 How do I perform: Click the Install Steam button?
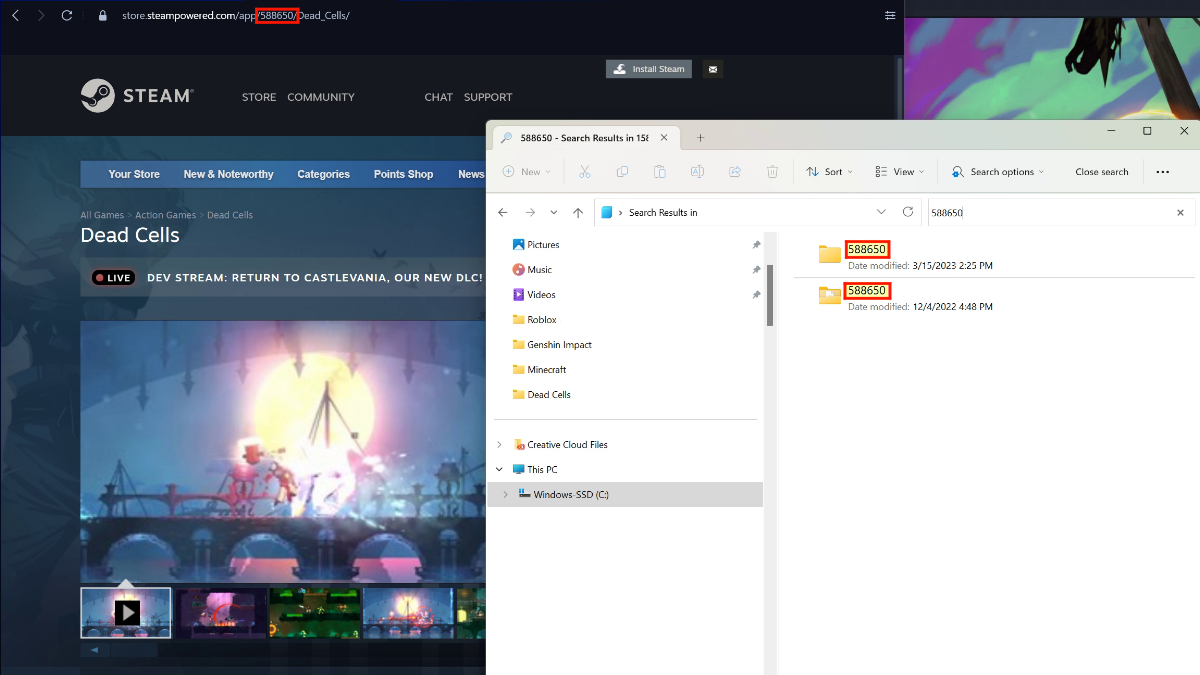pyautogui.click(x=648, y=68)
